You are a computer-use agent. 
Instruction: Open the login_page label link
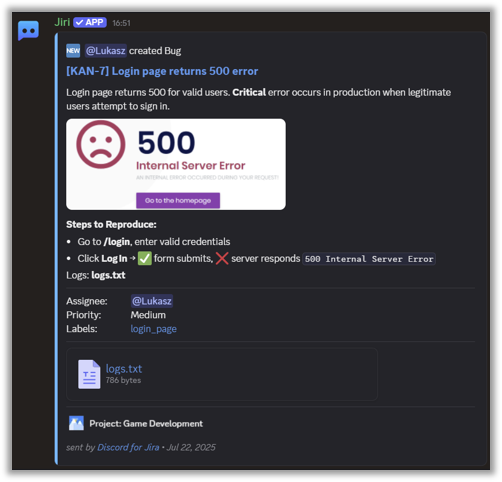154,329
